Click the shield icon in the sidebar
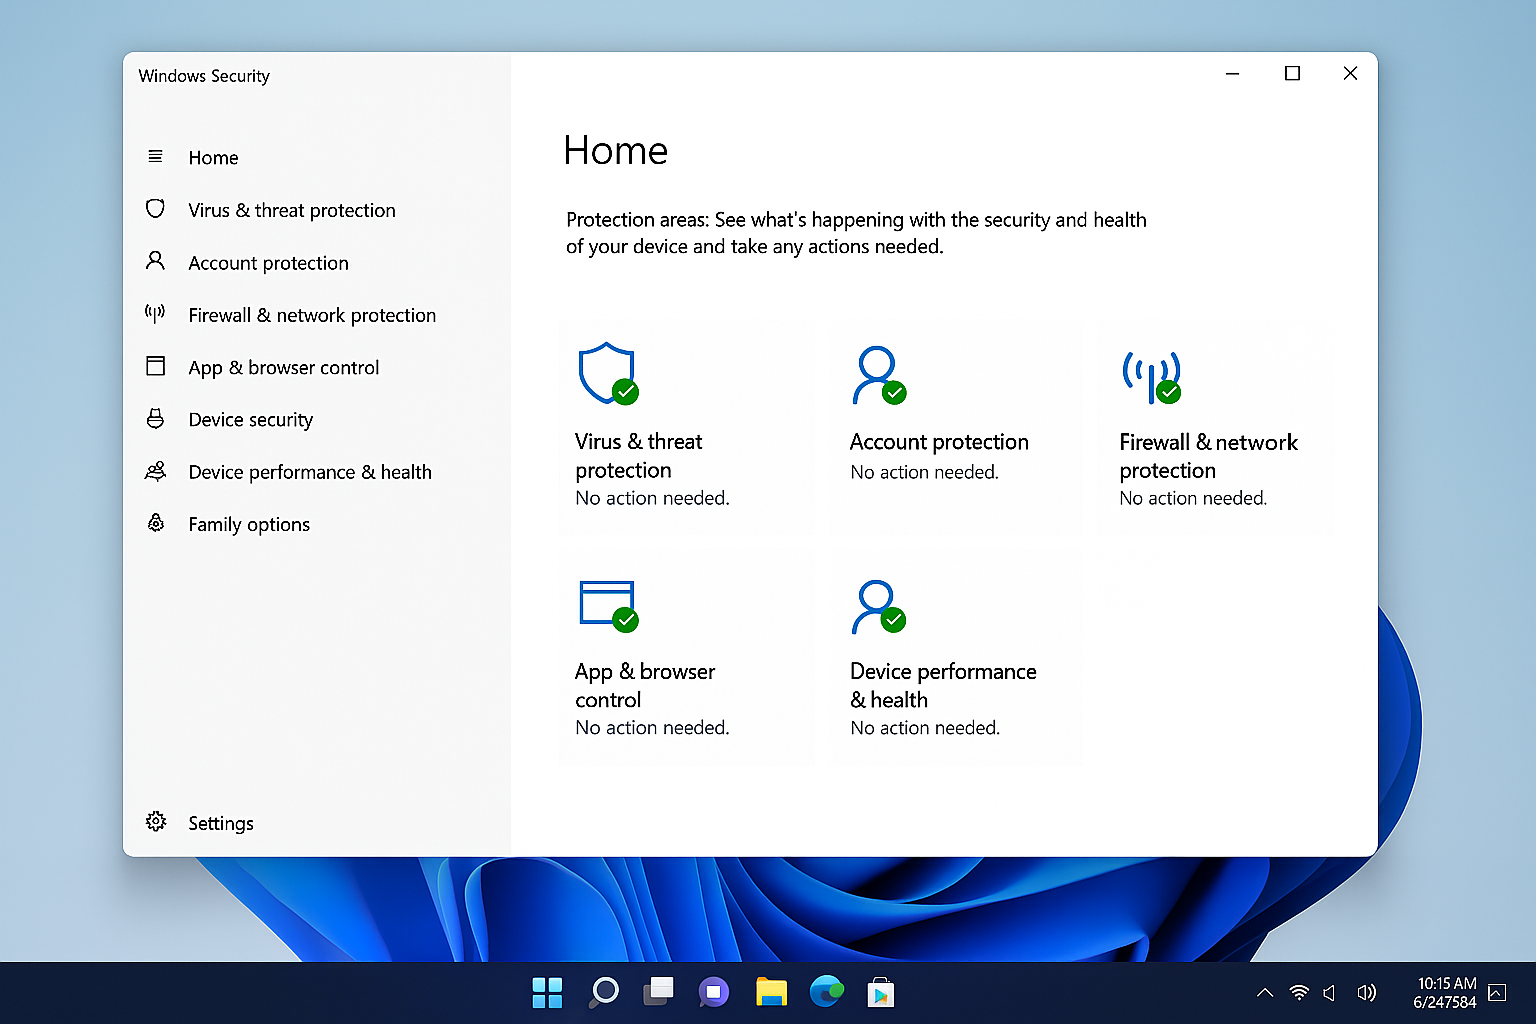The image size is (1536, 1024). click(x=155, y=208)
